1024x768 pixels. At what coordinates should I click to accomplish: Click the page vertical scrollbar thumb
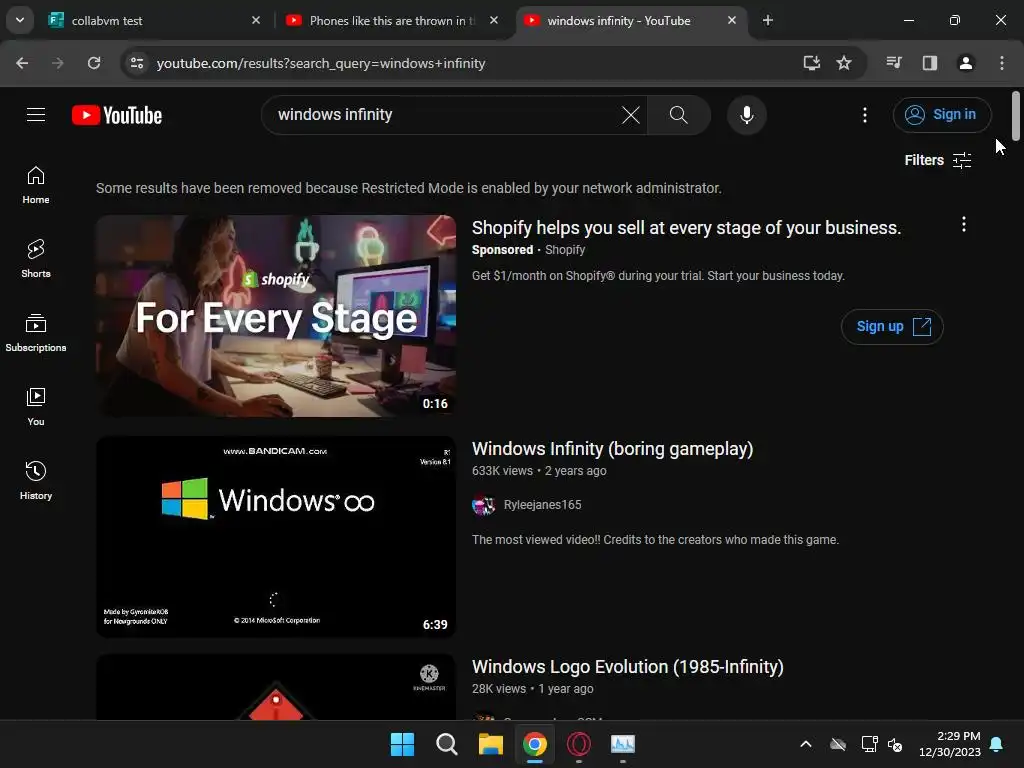[x=1016, y=116]
